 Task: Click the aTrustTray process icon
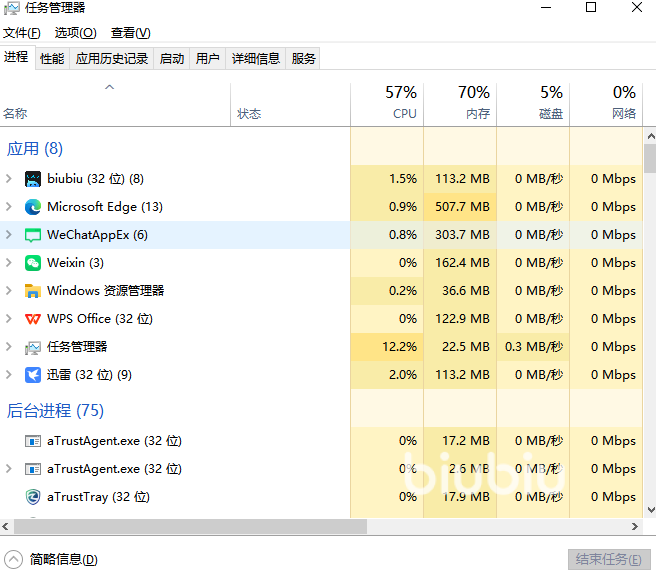click(33, 497)
